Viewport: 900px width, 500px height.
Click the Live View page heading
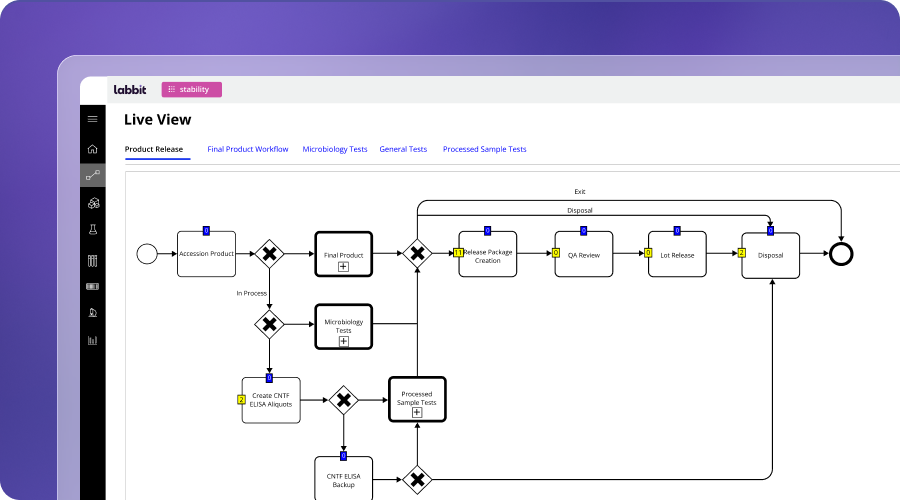pyautogui.click(x=157, y=119)
